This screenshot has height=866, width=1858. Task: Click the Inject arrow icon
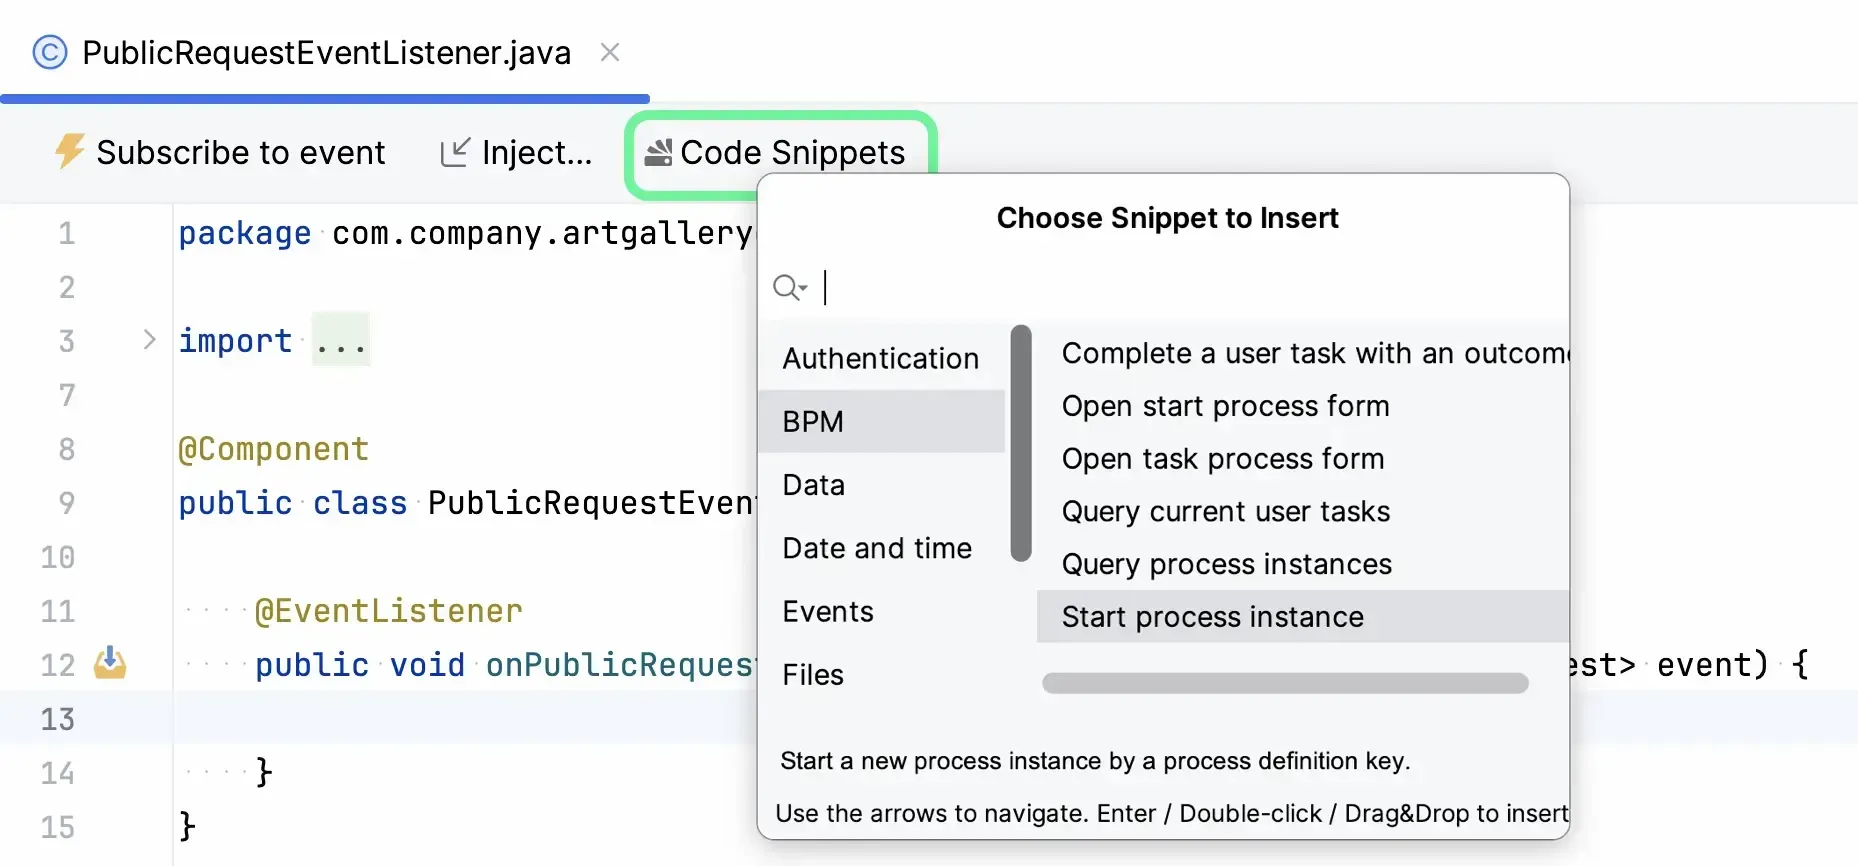click(x=455, y=152)
